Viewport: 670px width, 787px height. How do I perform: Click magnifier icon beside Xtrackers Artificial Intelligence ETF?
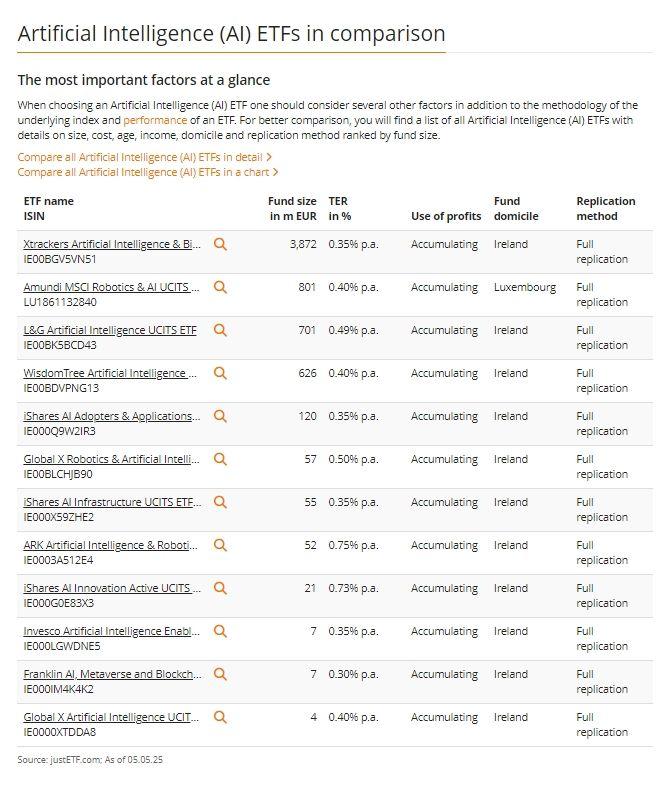pyautogui.click(x=220, y=244)
